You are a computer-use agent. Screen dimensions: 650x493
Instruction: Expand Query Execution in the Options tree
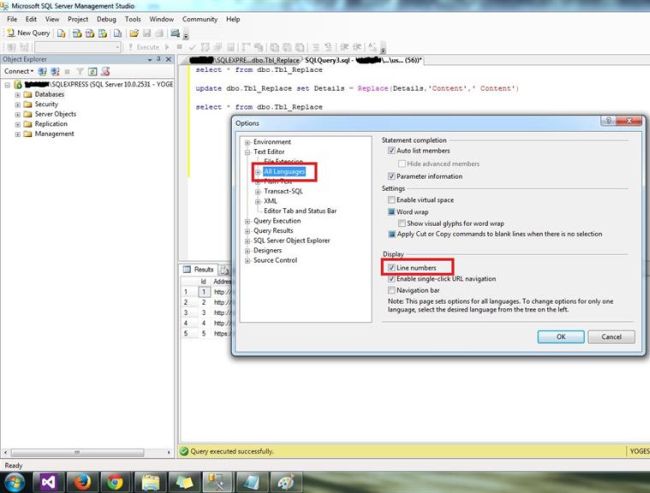(247, 221)
